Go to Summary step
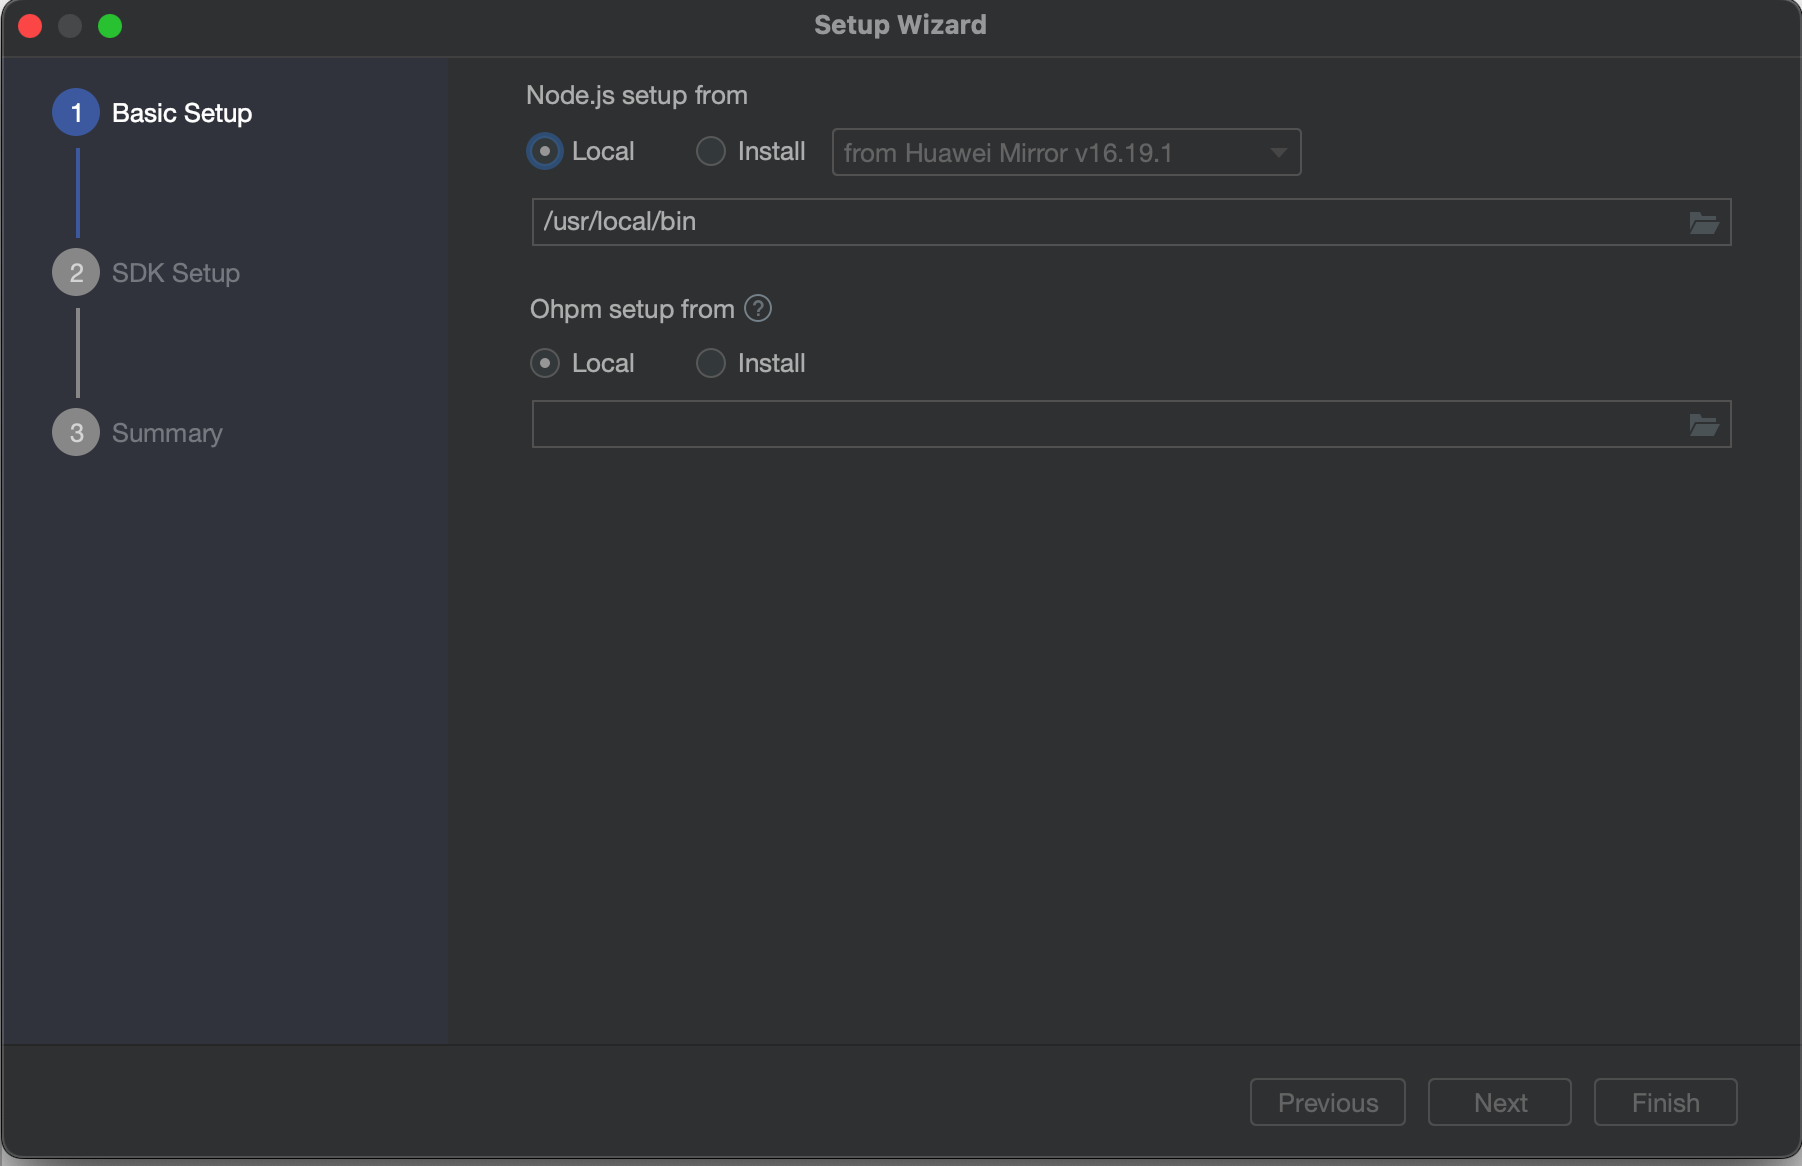 click(x=167, y=433)
